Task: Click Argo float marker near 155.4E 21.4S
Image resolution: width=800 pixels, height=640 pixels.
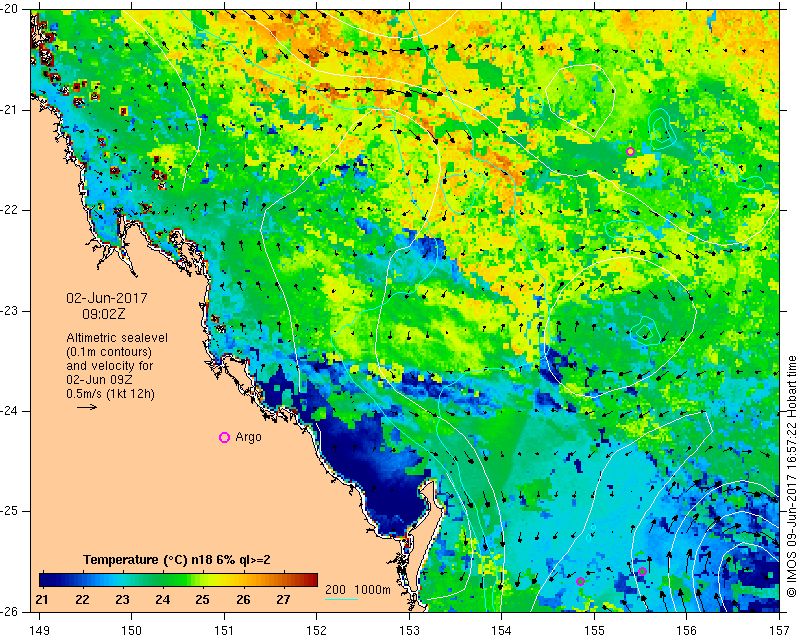Action: 631,151
